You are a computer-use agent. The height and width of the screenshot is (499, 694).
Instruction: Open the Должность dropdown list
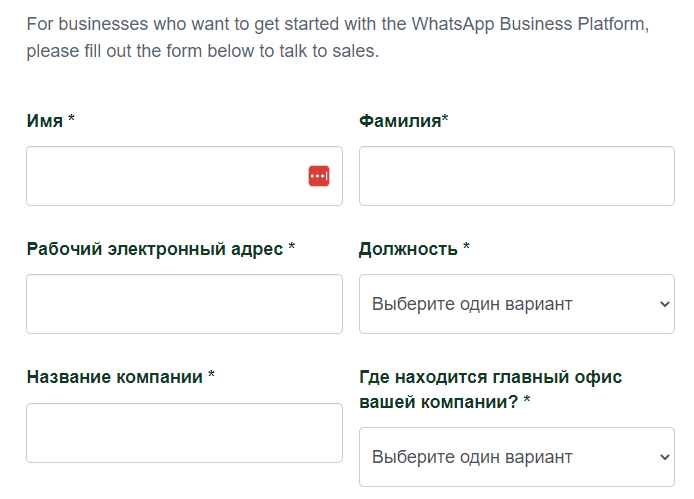coord(517,304)
